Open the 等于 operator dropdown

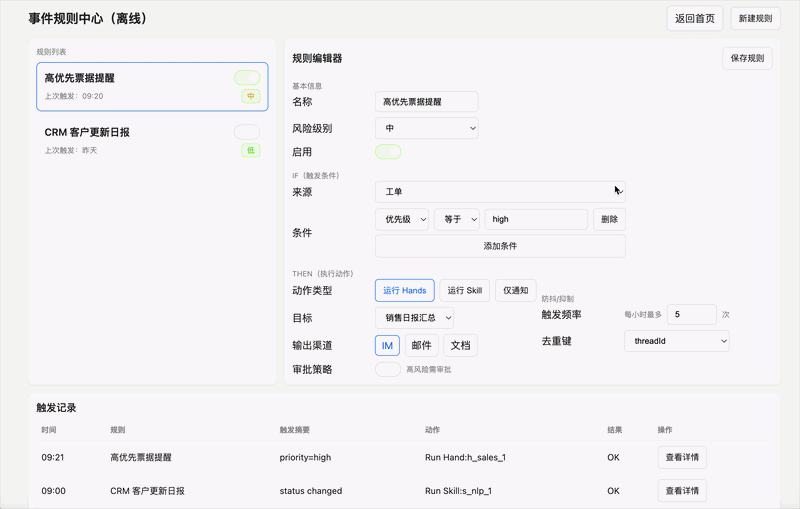457,219
